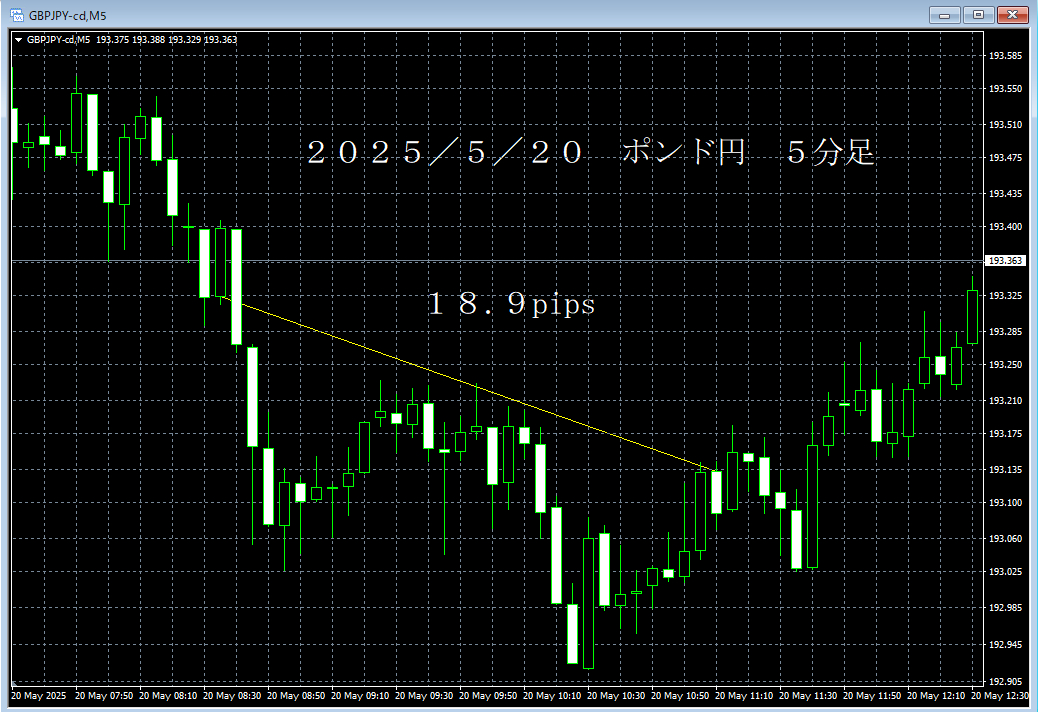Select the yellow trend line on chart
This screenshot has width=1038, height=712.
click(x=470, y=385)
